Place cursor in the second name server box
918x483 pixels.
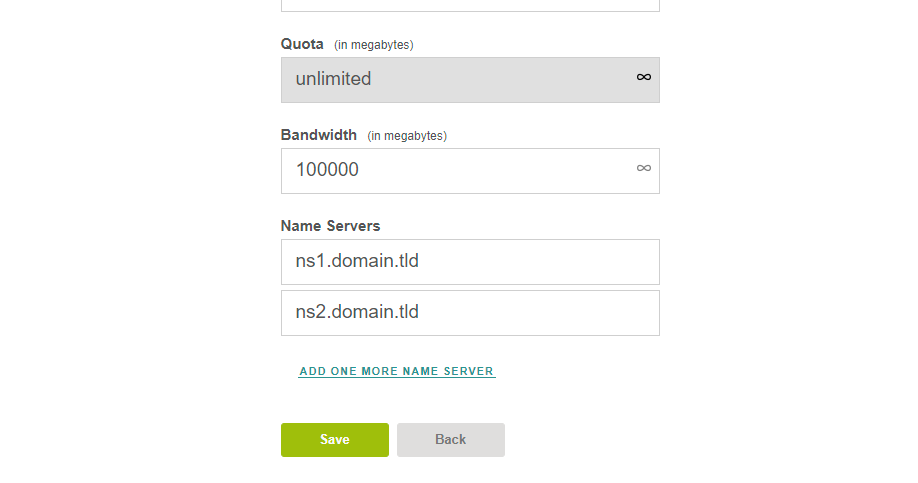pos(470,313)
